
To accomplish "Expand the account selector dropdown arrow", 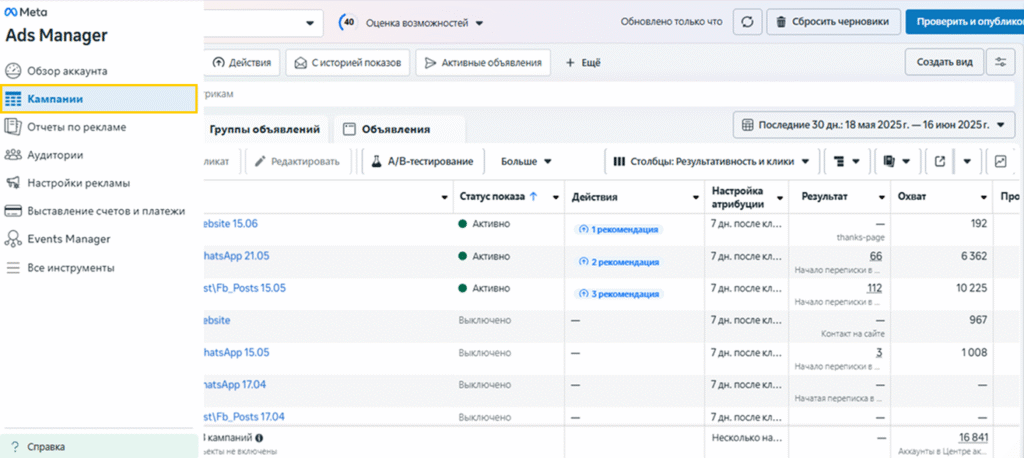I will pyautogui.click(x=310, y=24).
